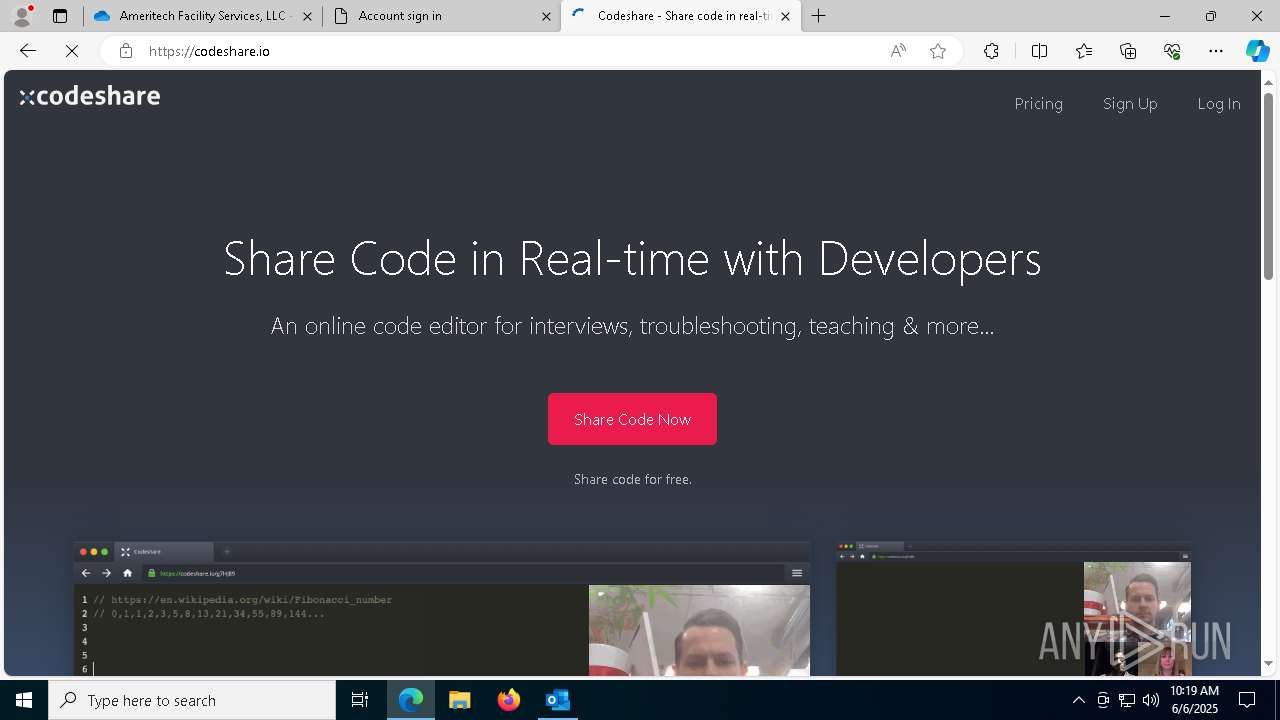
Task: Open the volume control tray icon
Action: [x=1150, y=700]
